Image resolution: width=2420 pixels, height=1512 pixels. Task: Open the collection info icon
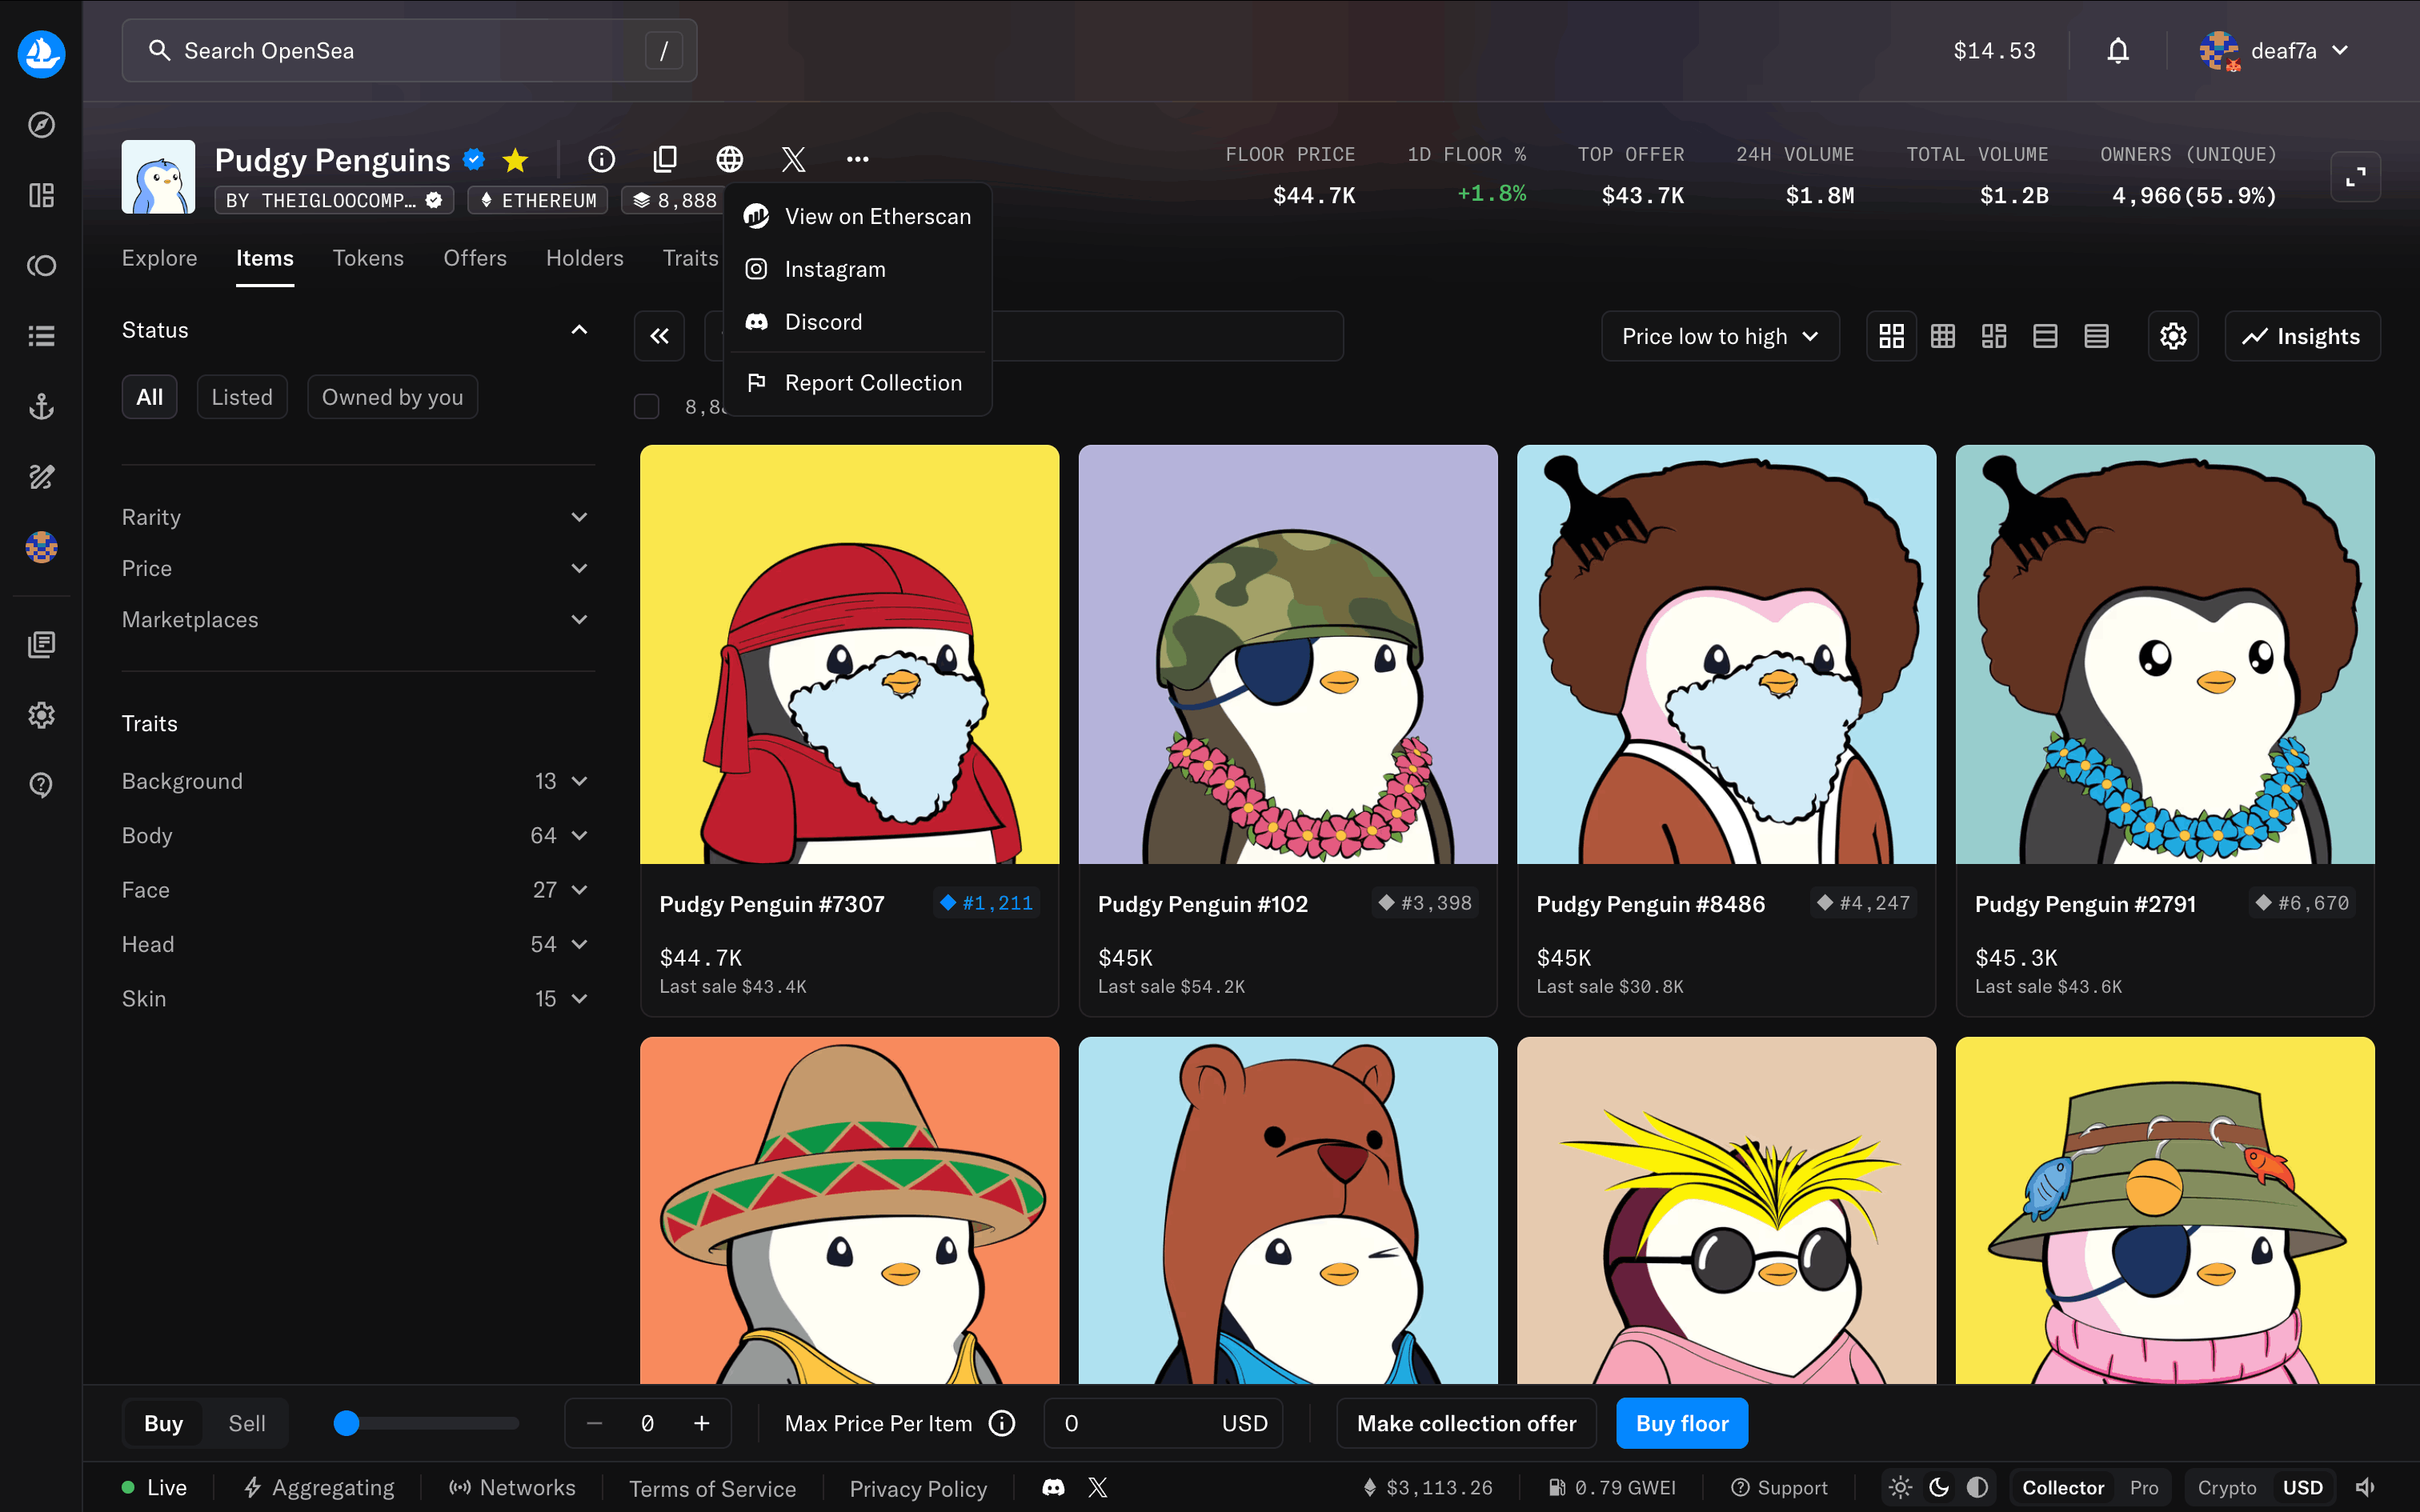coord(601,159)
